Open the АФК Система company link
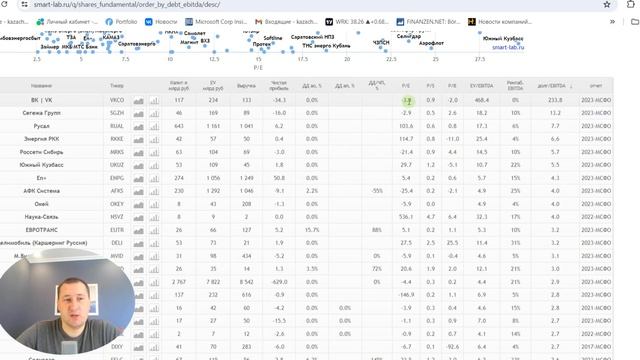This screenshot has width=640, height=360. [41, 191]
